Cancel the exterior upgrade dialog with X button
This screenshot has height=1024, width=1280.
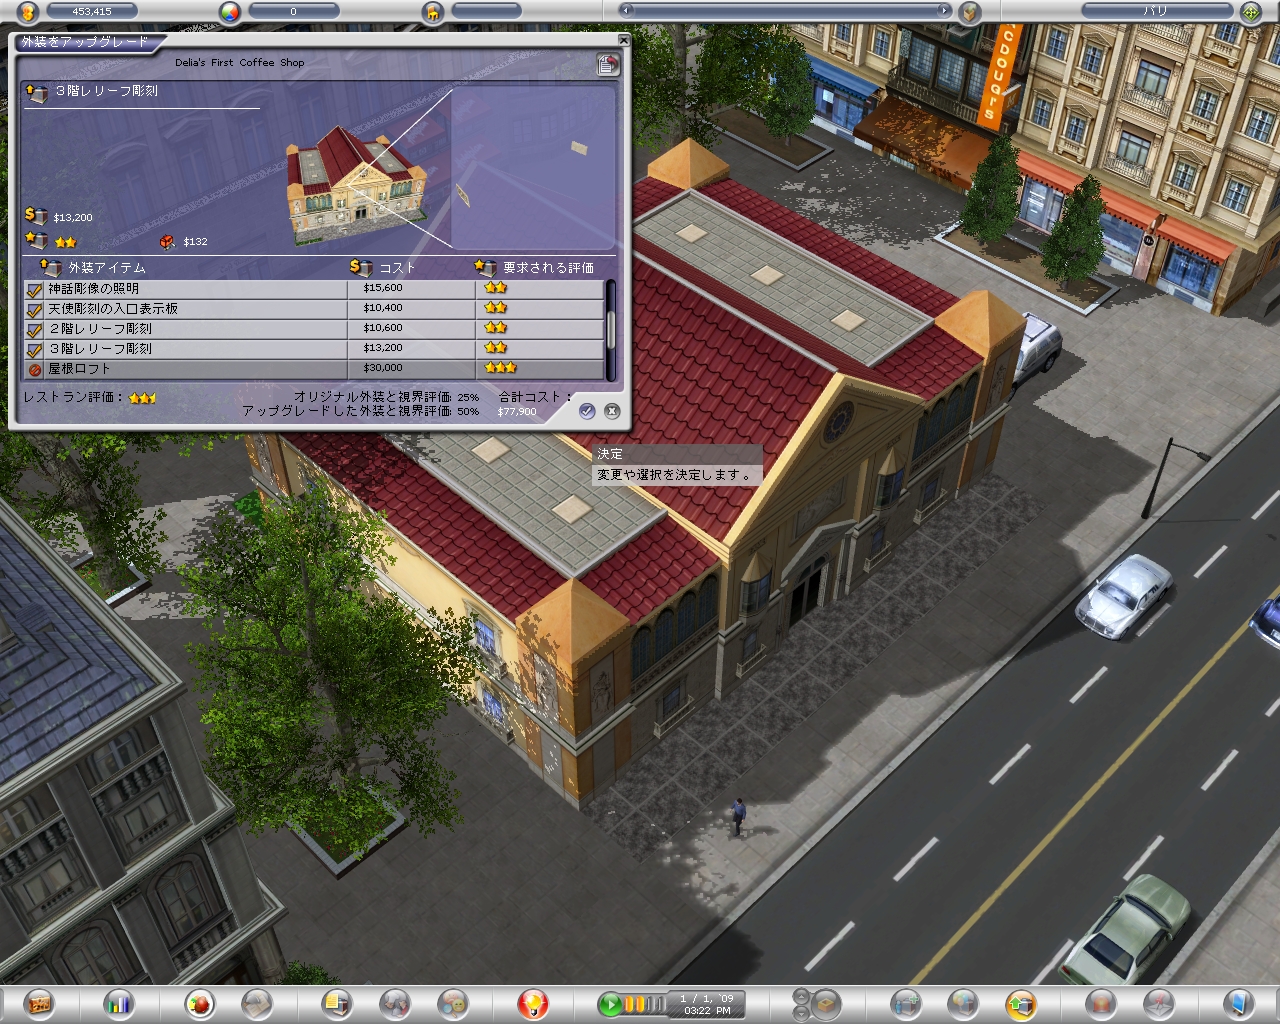(612, 411)
